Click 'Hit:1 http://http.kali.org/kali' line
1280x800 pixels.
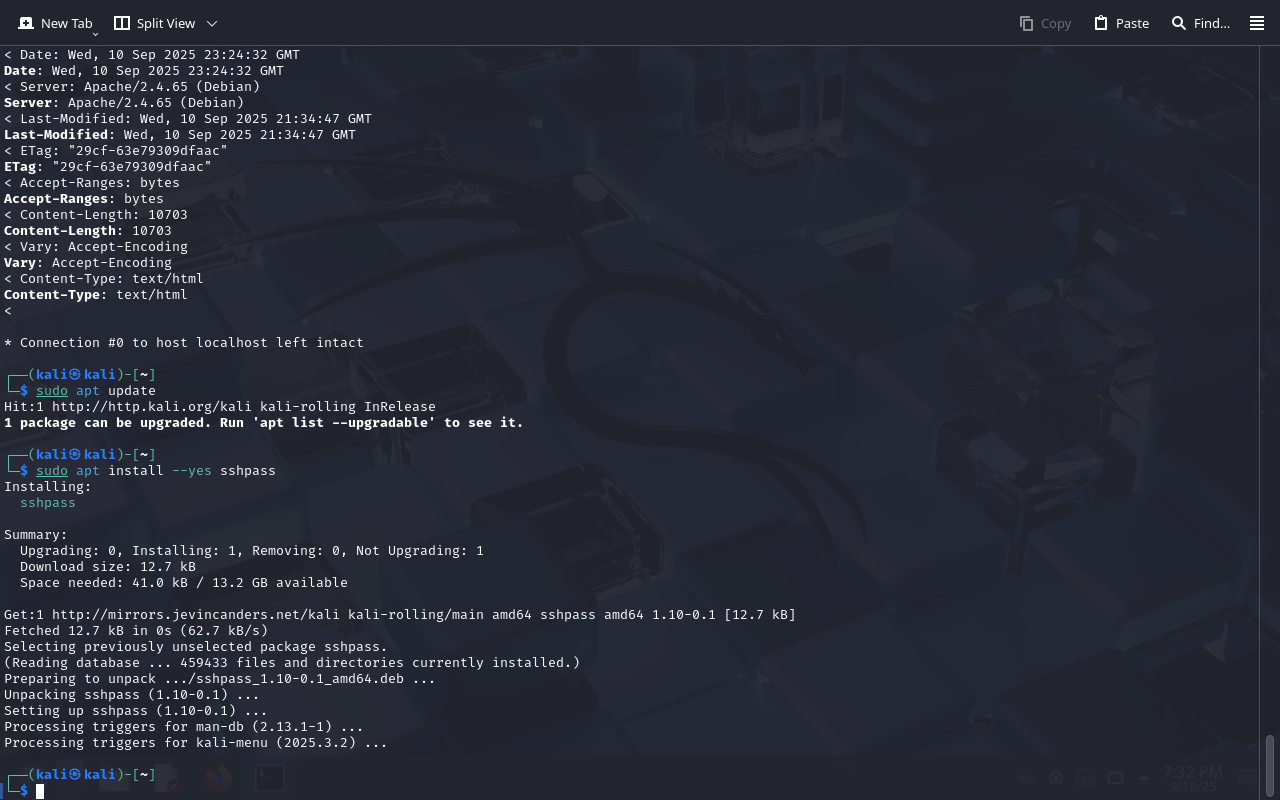click(220, 407)
